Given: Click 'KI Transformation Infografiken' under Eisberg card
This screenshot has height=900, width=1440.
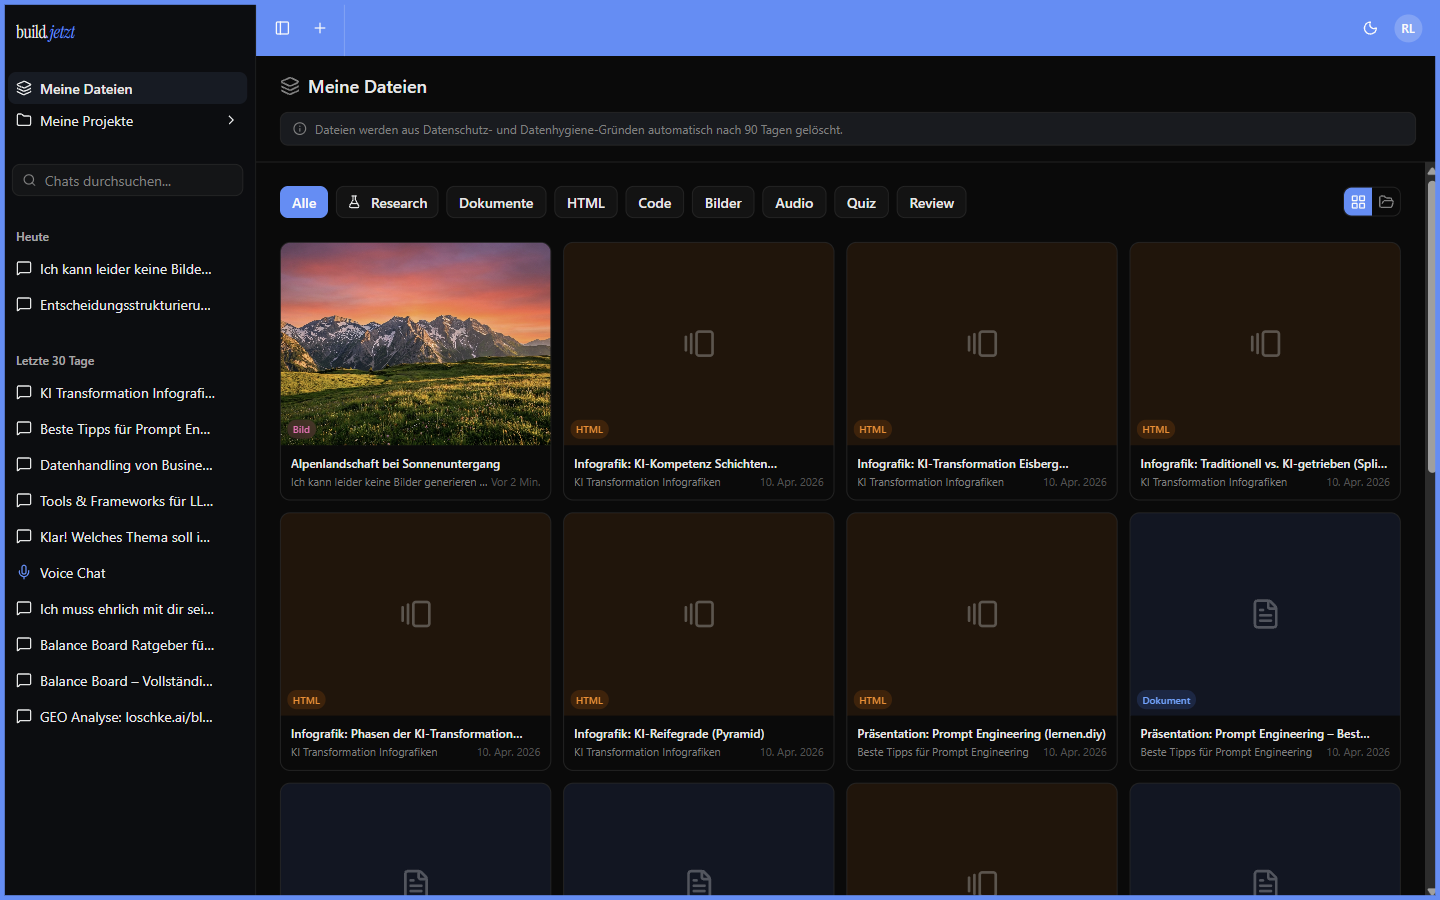Looking at the screenshot, I should click(930, 482).
